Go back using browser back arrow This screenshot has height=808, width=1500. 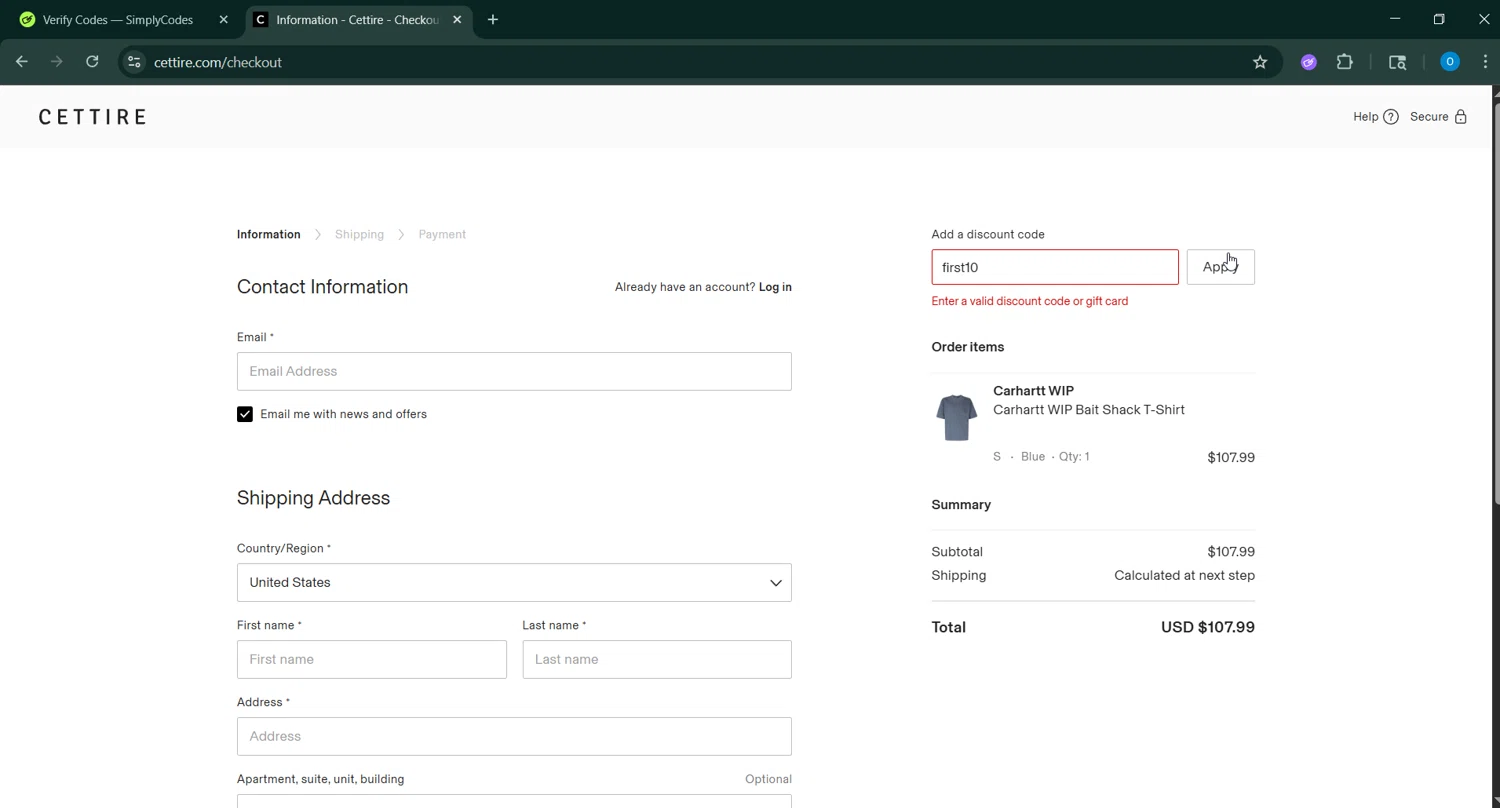22,62
